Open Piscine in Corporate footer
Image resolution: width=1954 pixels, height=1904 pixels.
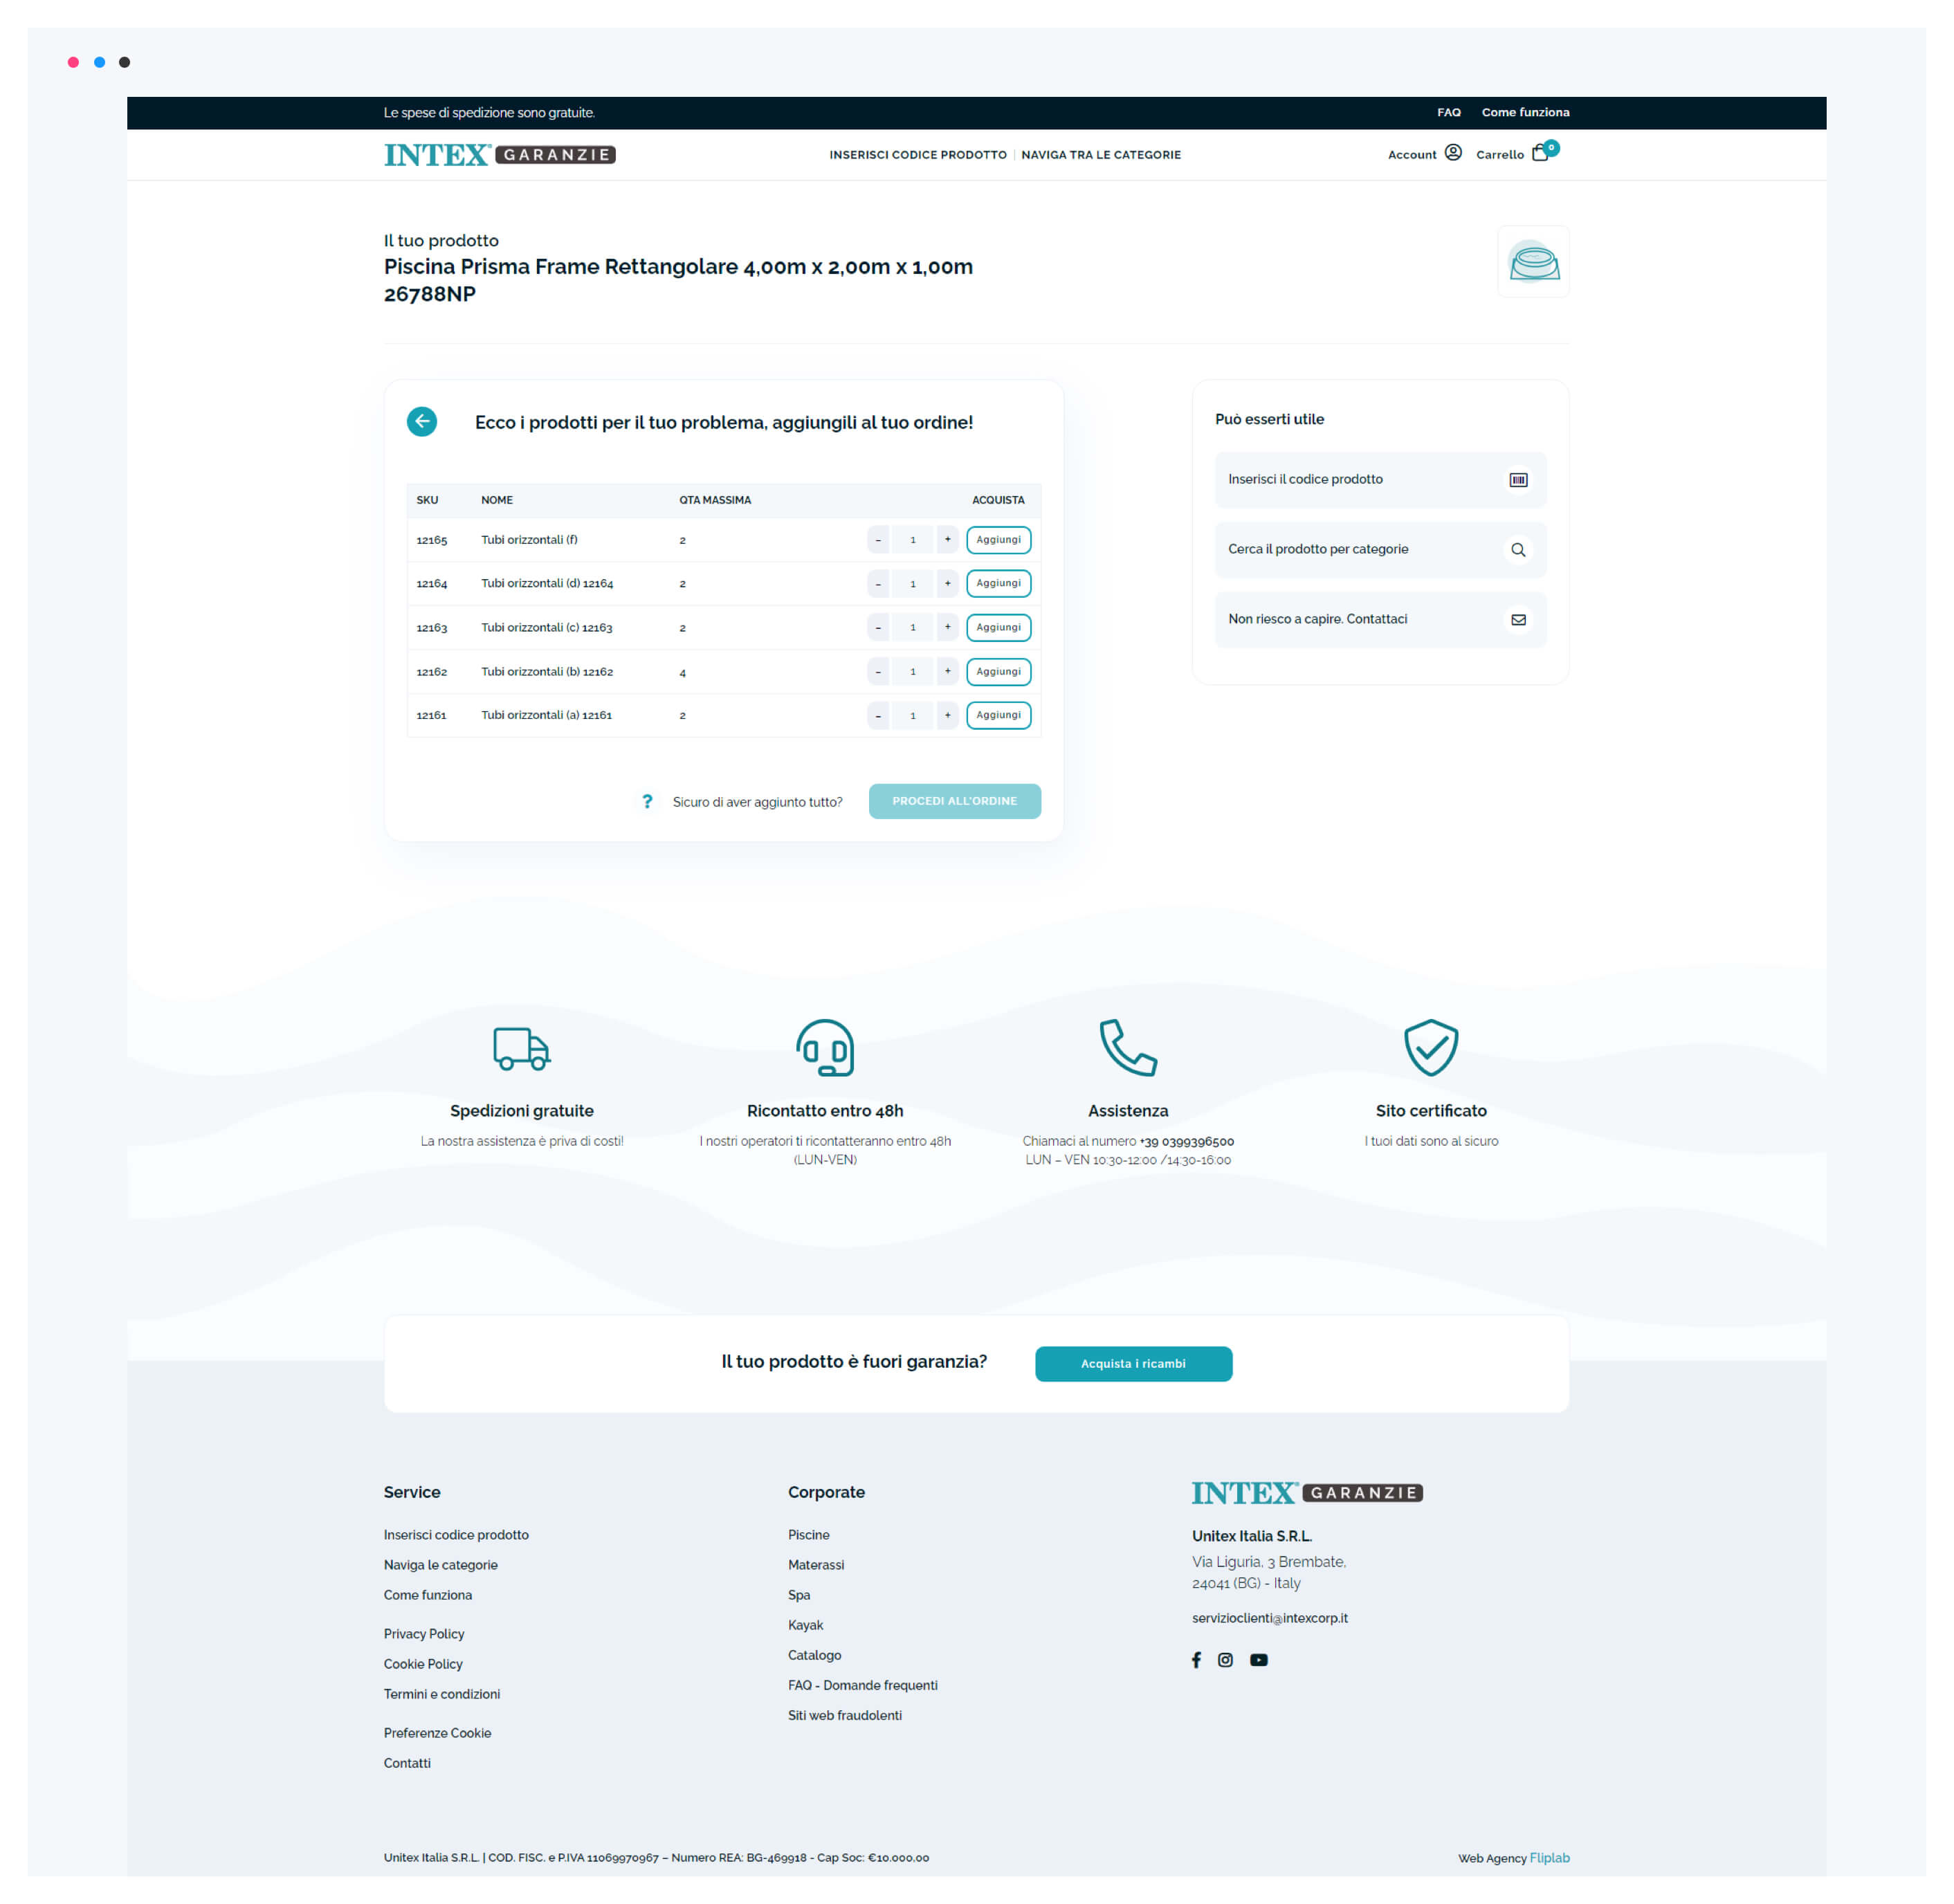pos(808,1535)
